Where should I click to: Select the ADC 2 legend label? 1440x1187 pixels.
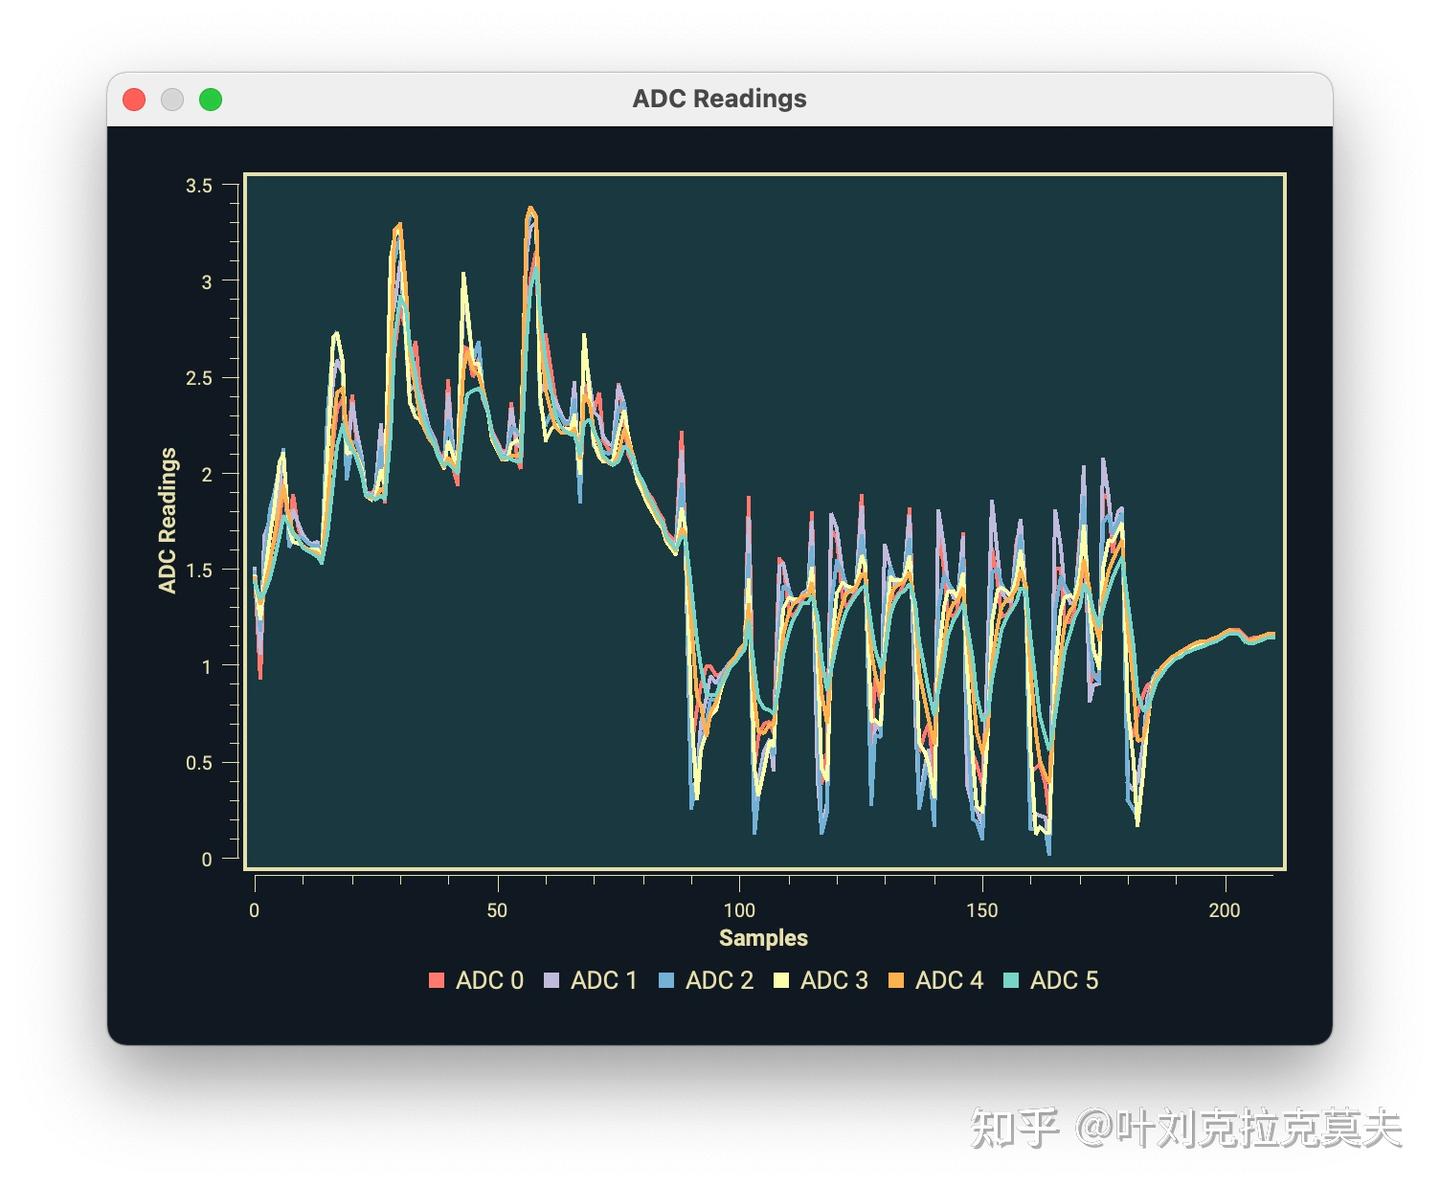(719, 980)
